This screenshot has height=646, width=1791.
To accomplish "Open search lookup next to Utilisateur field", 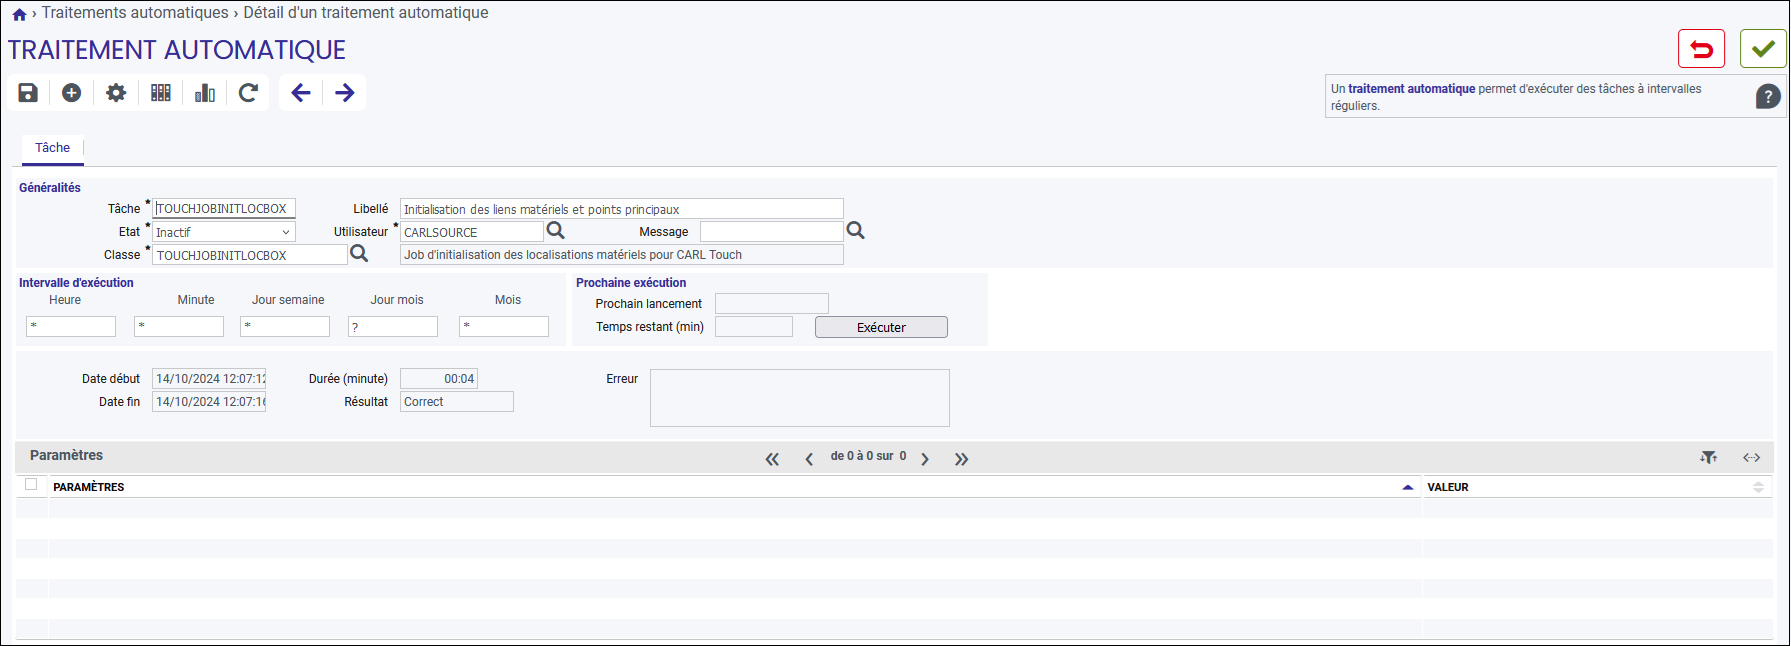I will tap(556, 231).
